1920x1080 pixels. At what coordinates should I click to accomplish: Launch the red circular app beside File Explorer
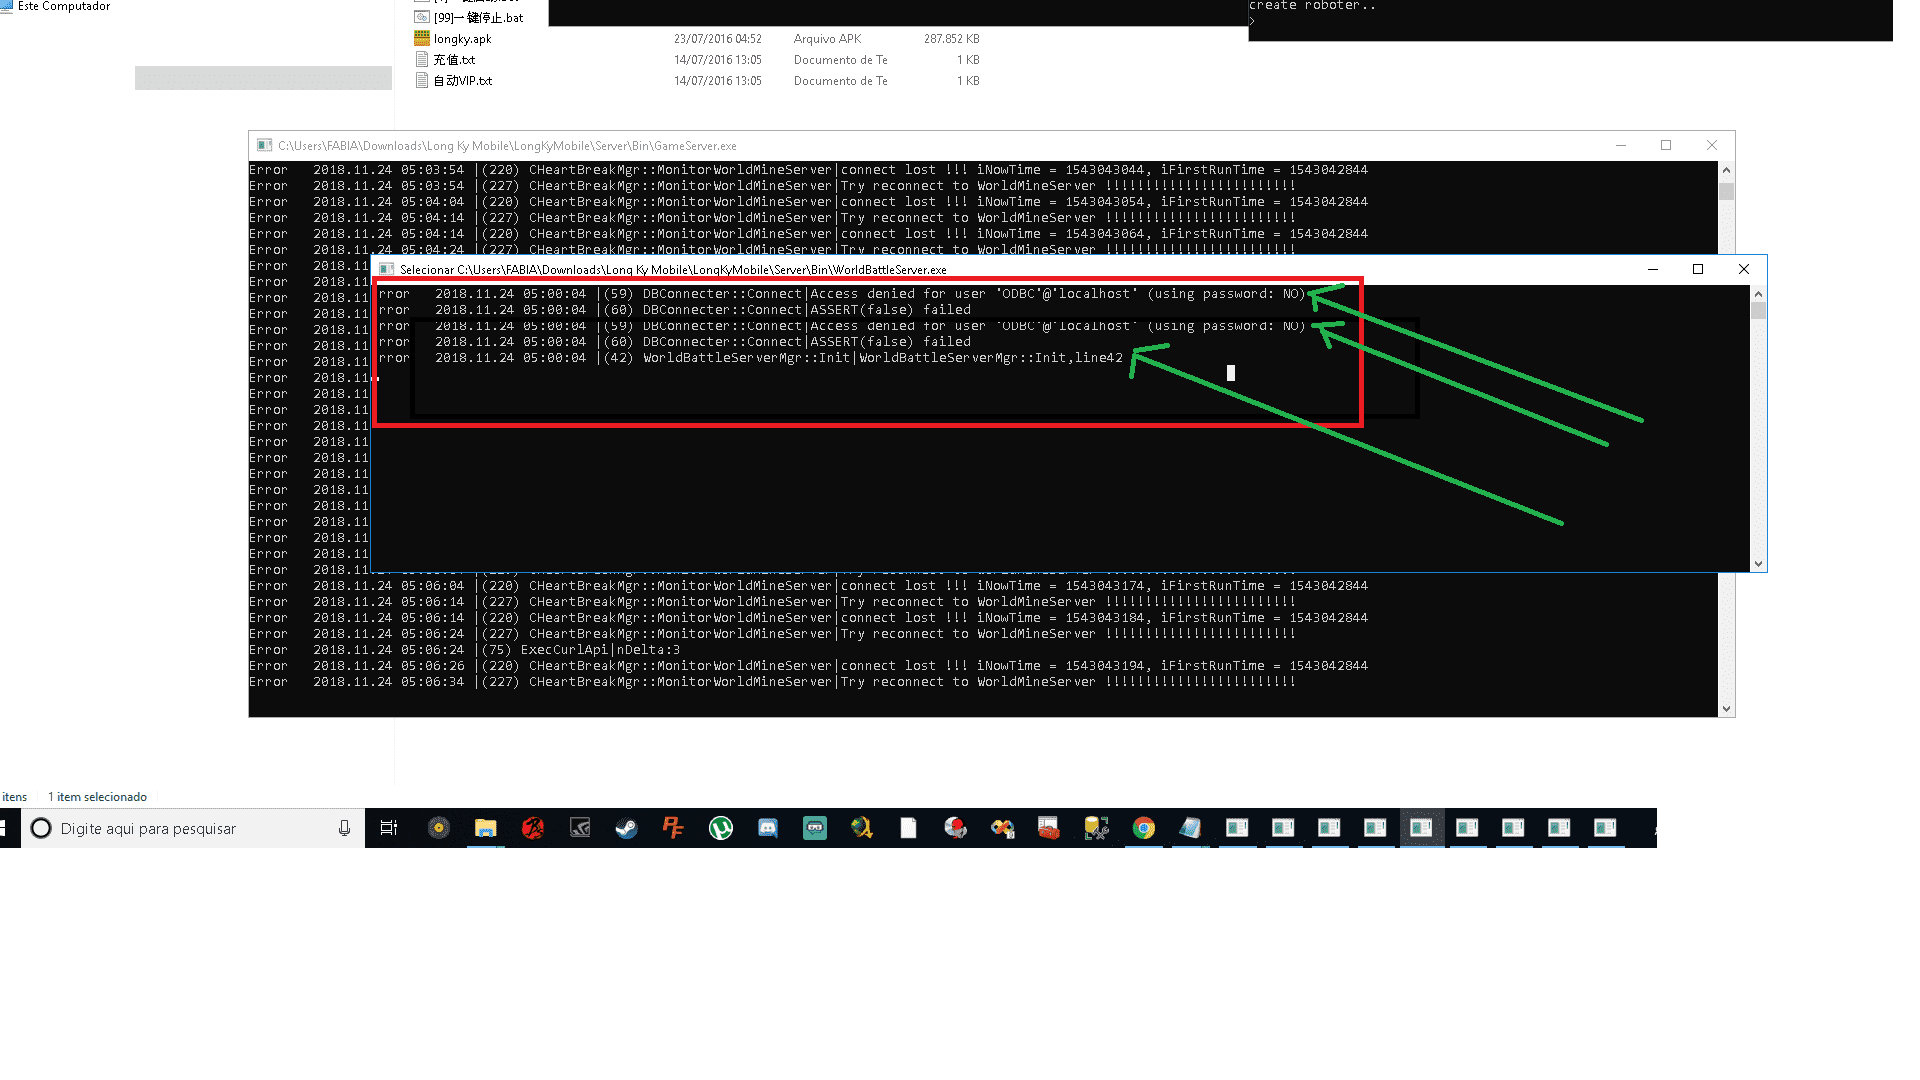tap(532, 828)
